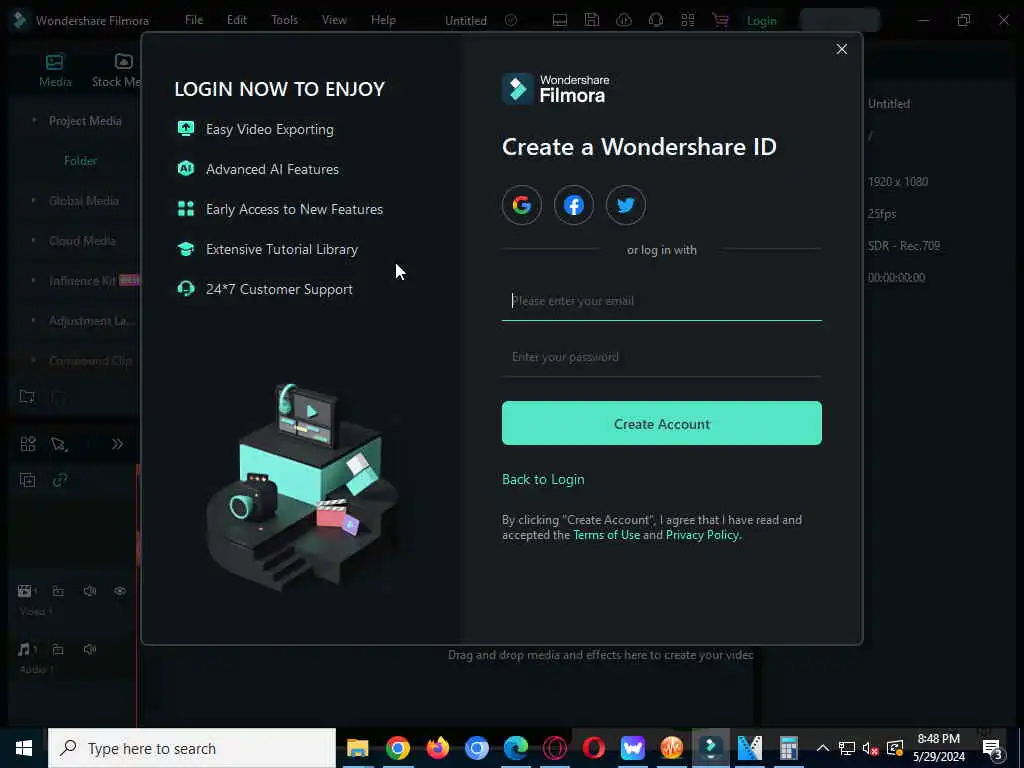Click the Login button in title bar
This screenshot has height=768, width=1024.
pos(761,21)
